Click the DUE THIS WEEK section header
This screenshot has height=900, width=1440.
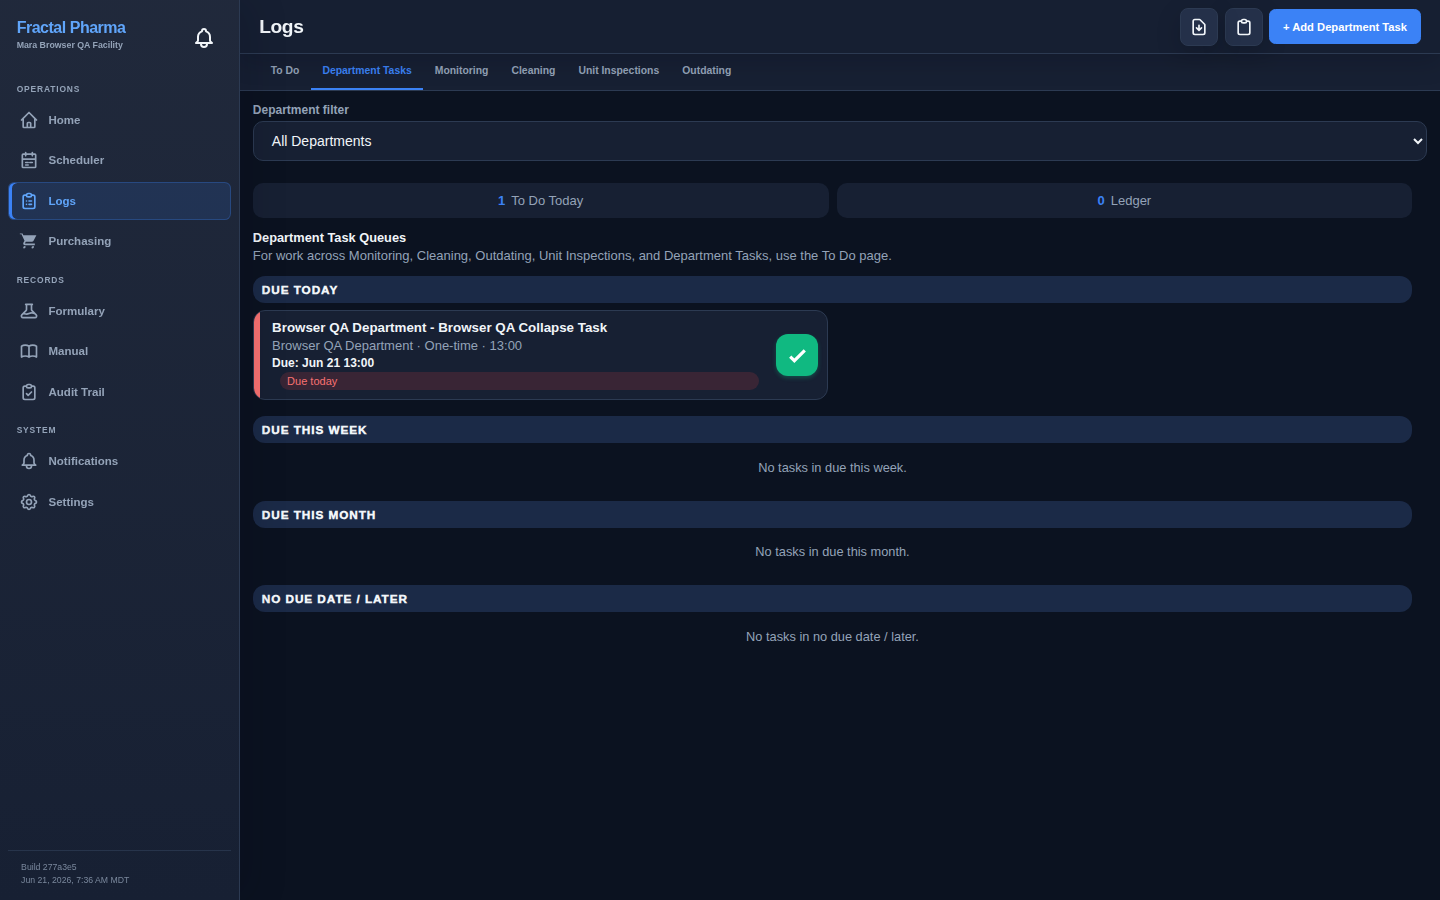click(832, 430)
